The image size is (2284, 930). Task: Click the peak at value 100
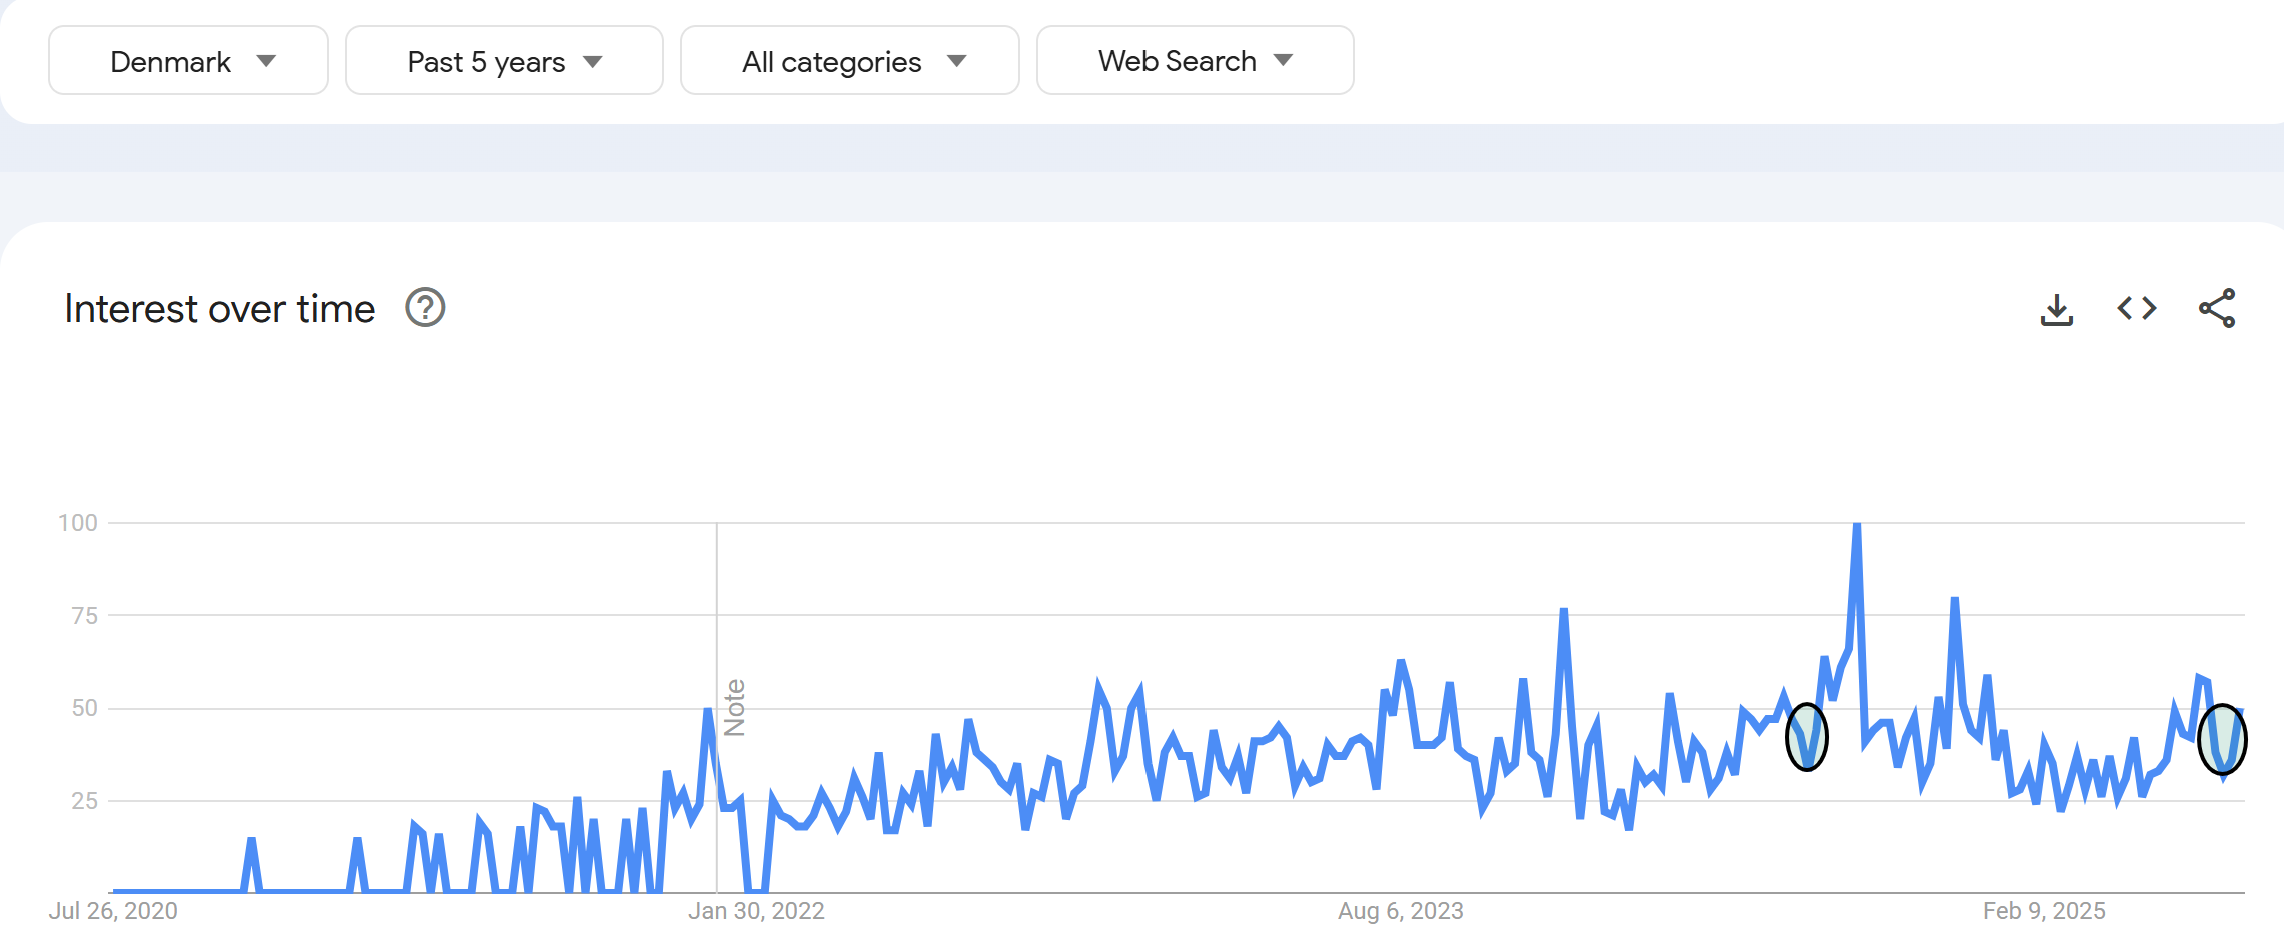(x=1856, y=525)
